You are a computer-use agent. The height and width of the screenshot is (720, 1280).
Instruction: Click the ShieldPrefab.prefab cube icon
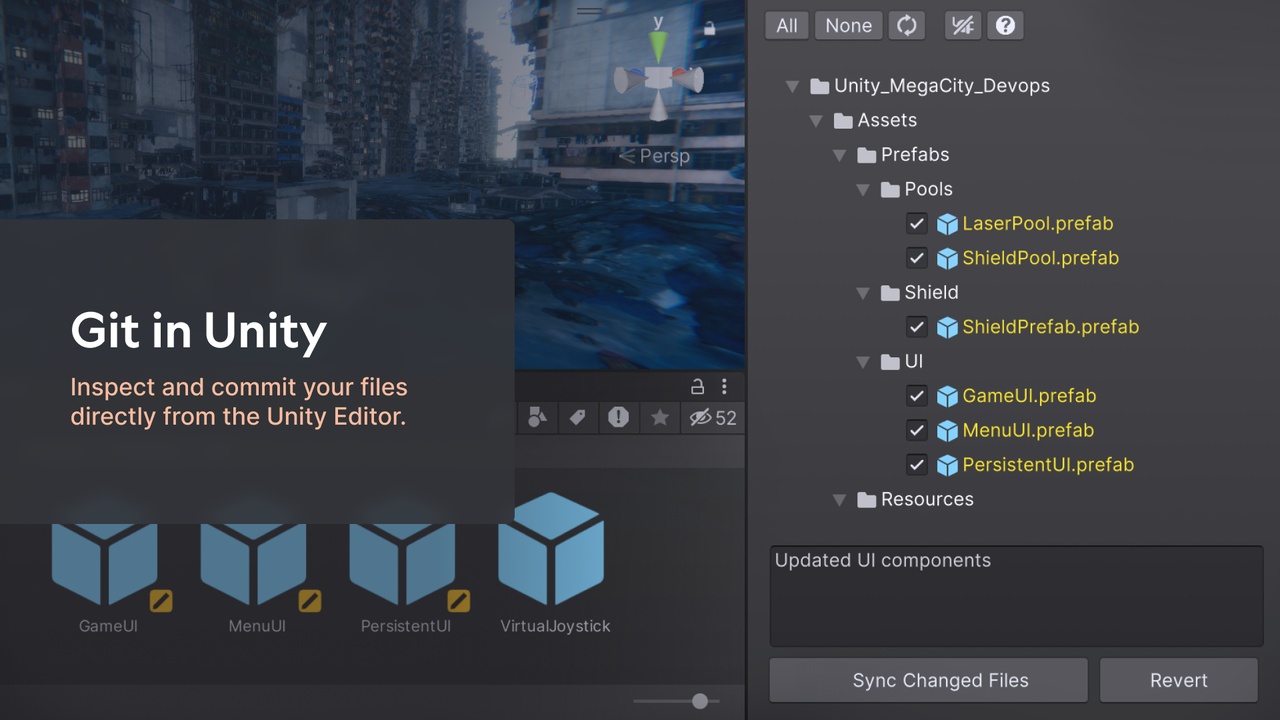tap(947, 327)
